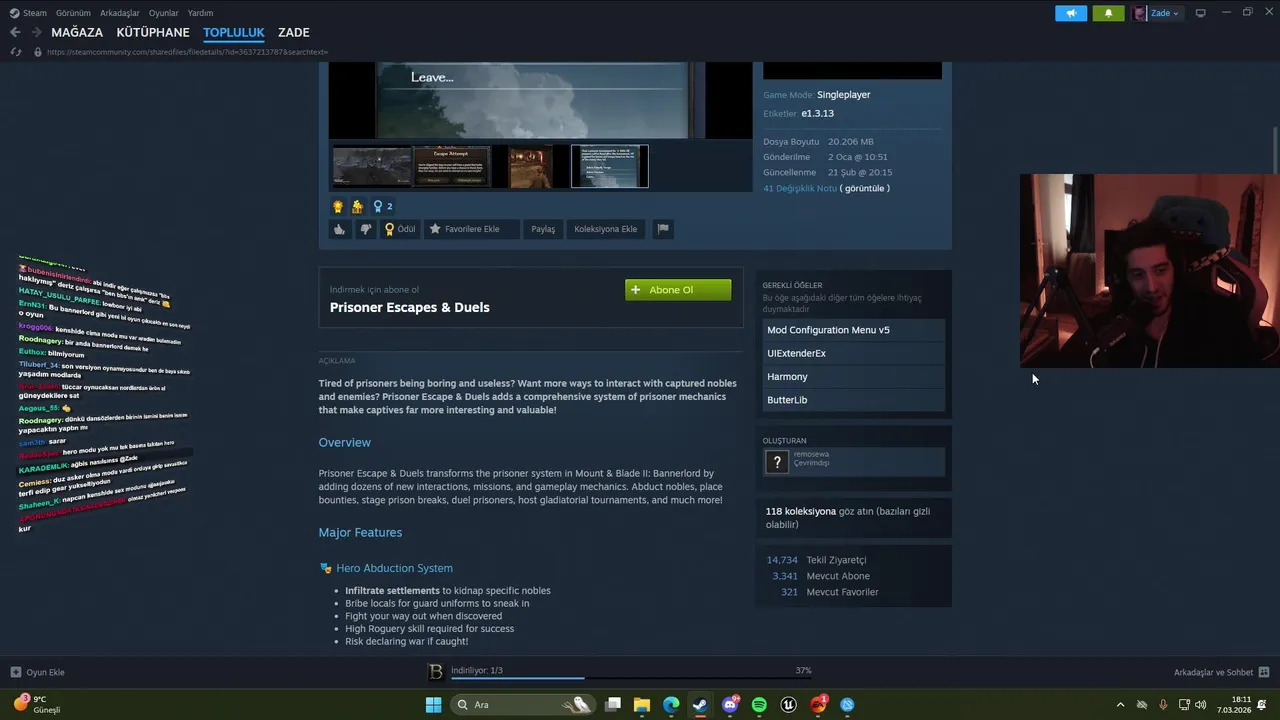Click the 118 koleksiyona link
Screen dimensions: 1280x720
pos(801,511)
